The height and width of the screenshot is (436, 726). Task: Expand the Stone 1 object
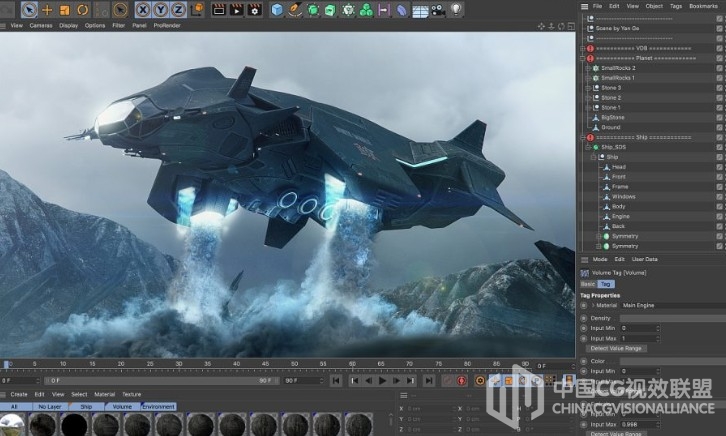[588, 107]
